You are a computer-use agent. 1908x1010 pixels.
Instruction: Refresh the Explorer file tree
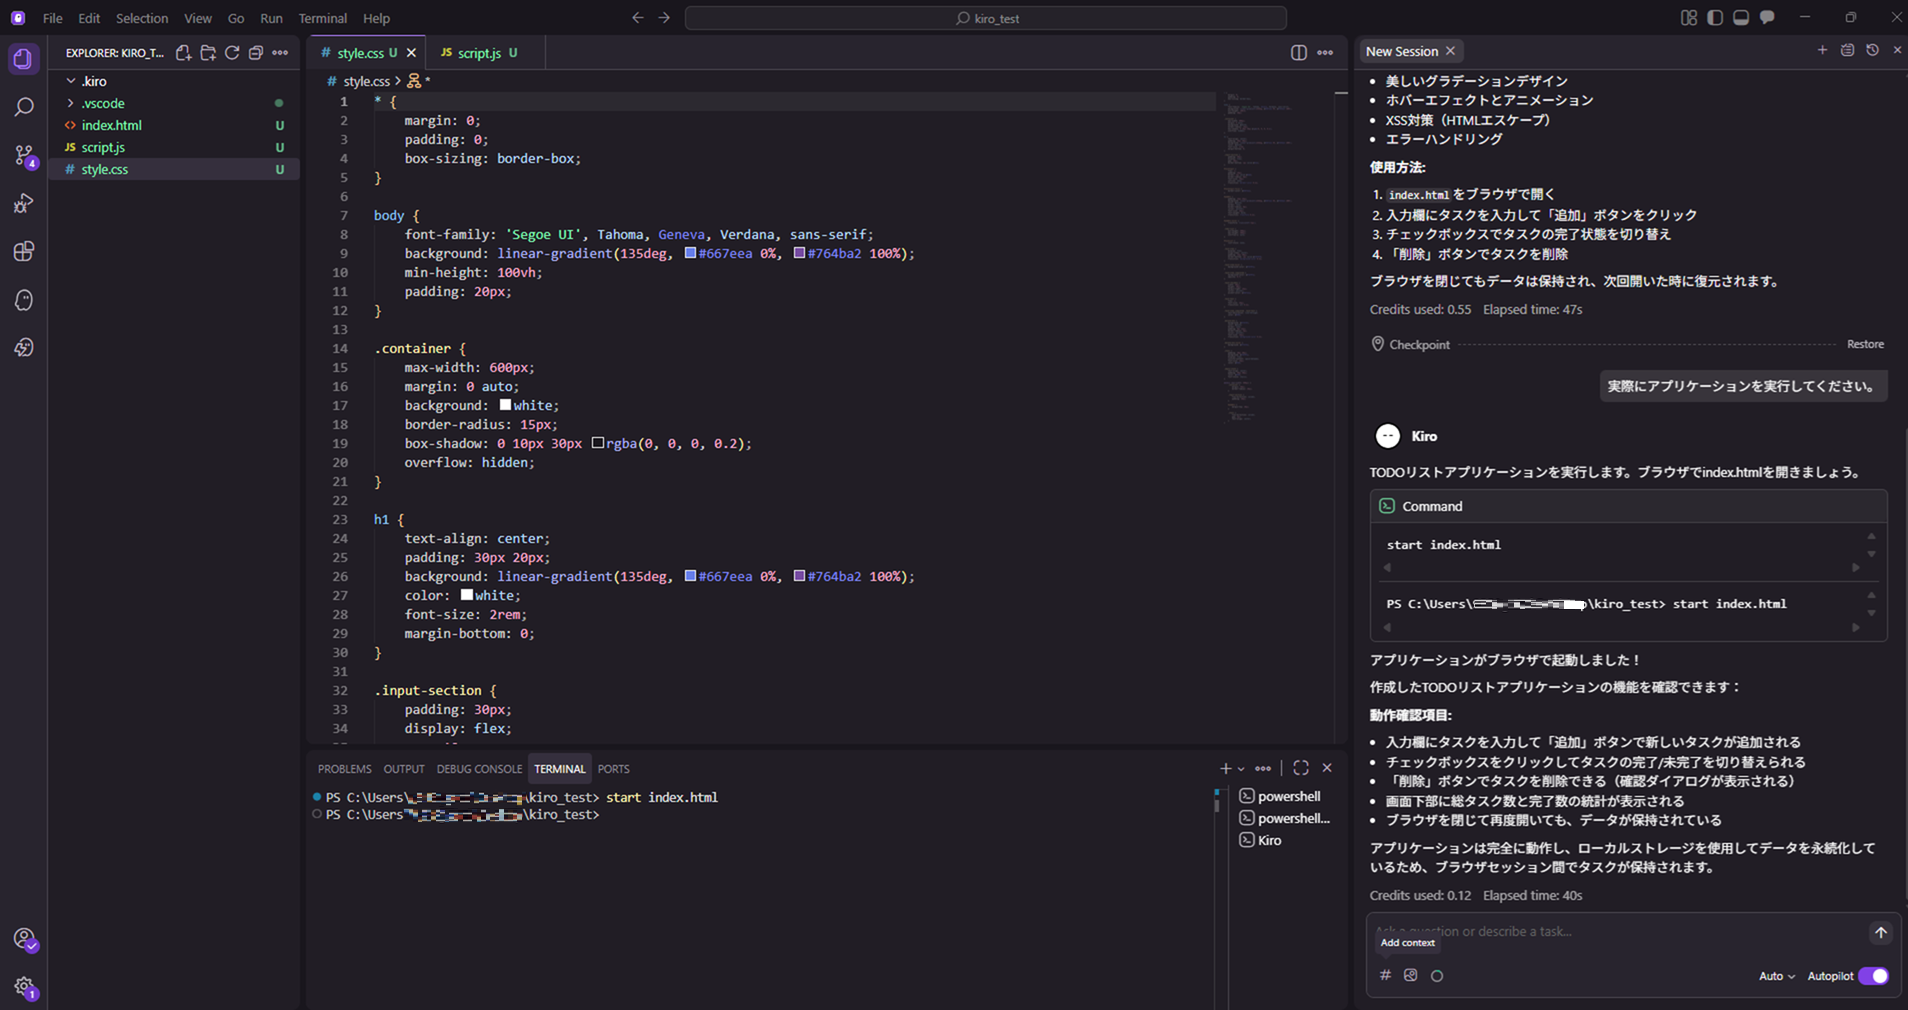point(232,53)
